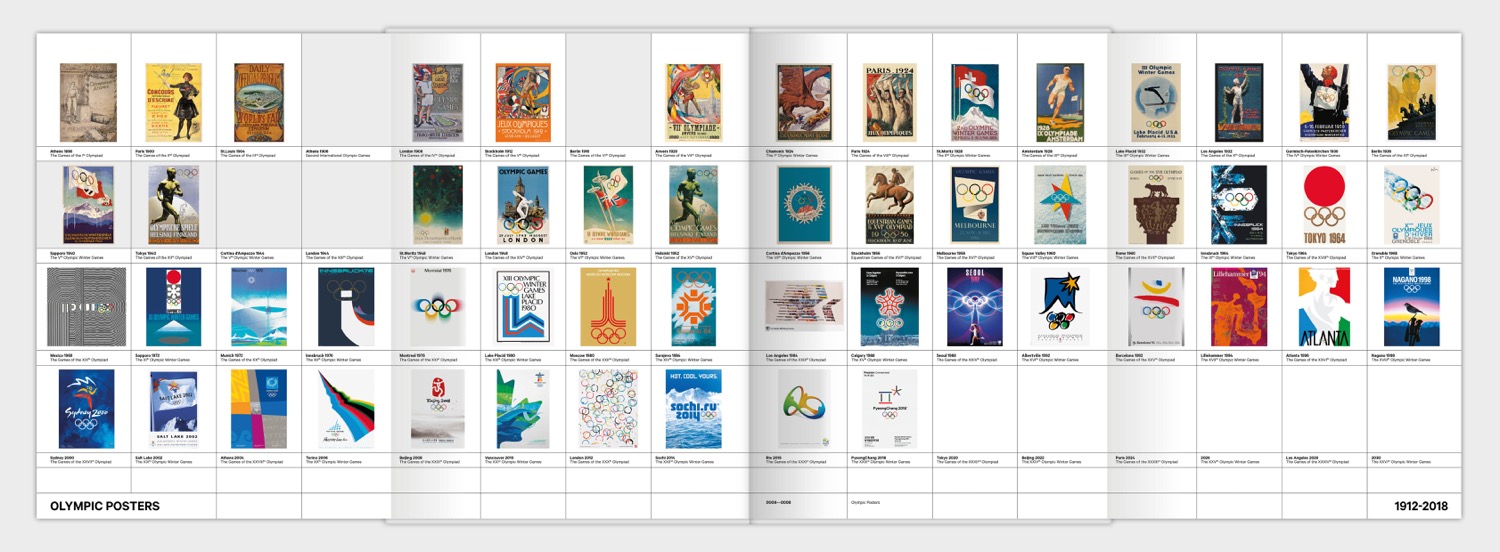Select the Helsinki 1952 runner poster
The image size is (1500, 552).
(694, 205)
